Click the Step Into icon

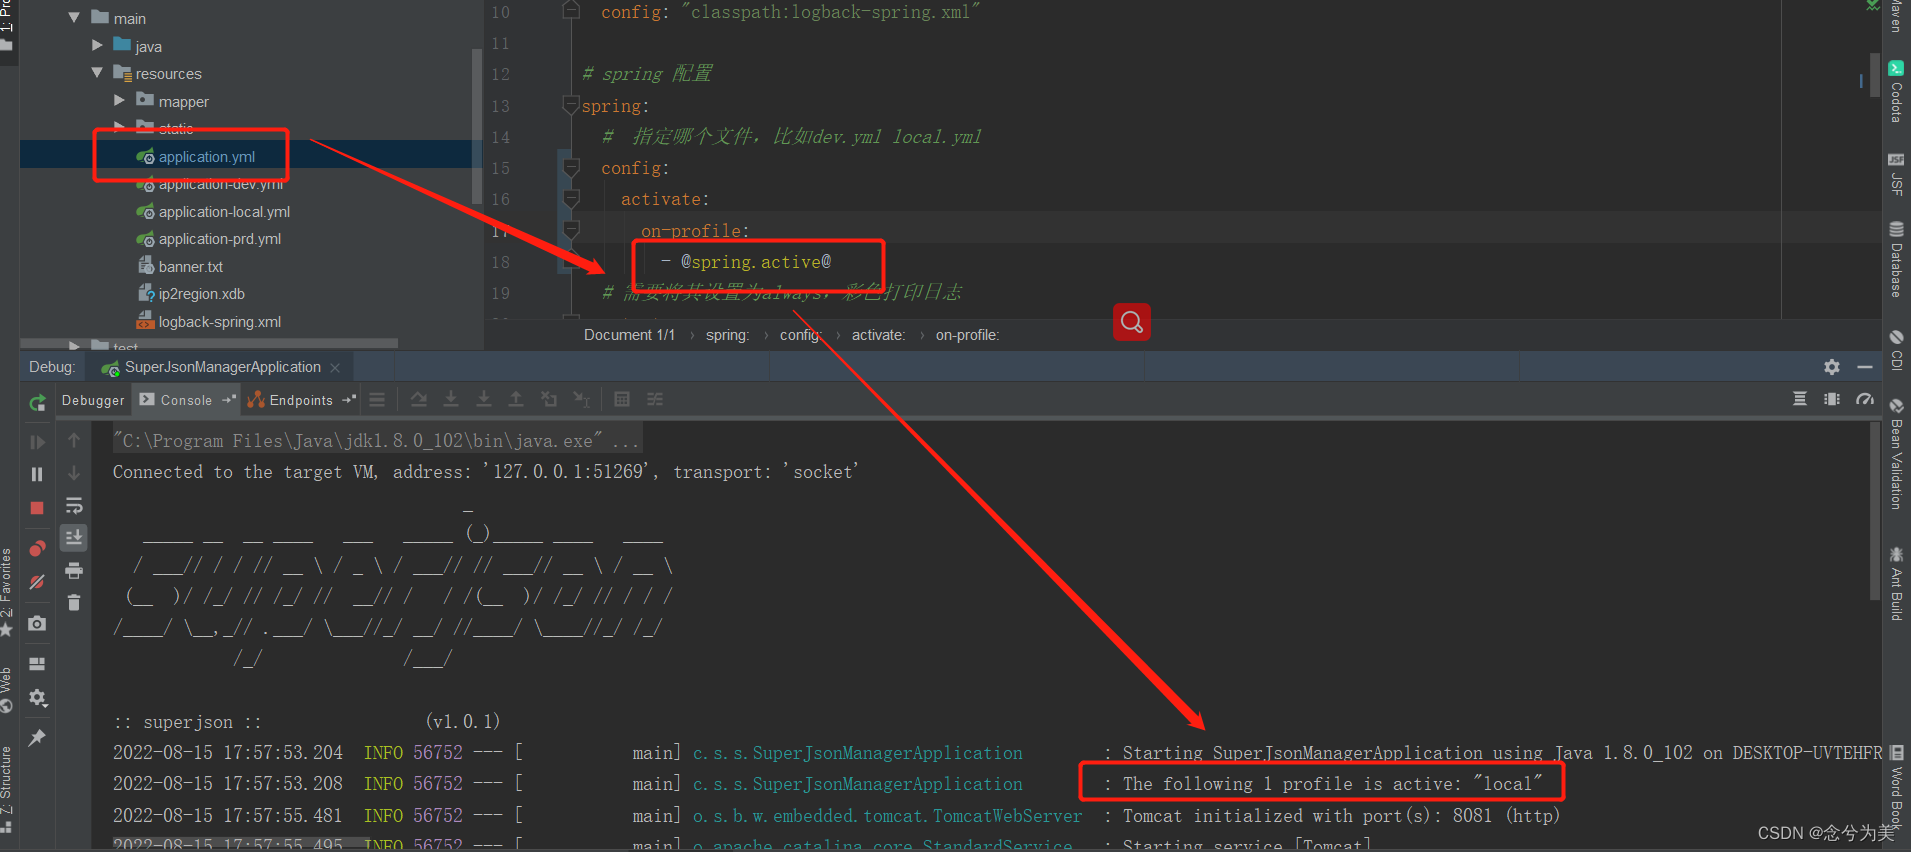click(x=451, y=400)
